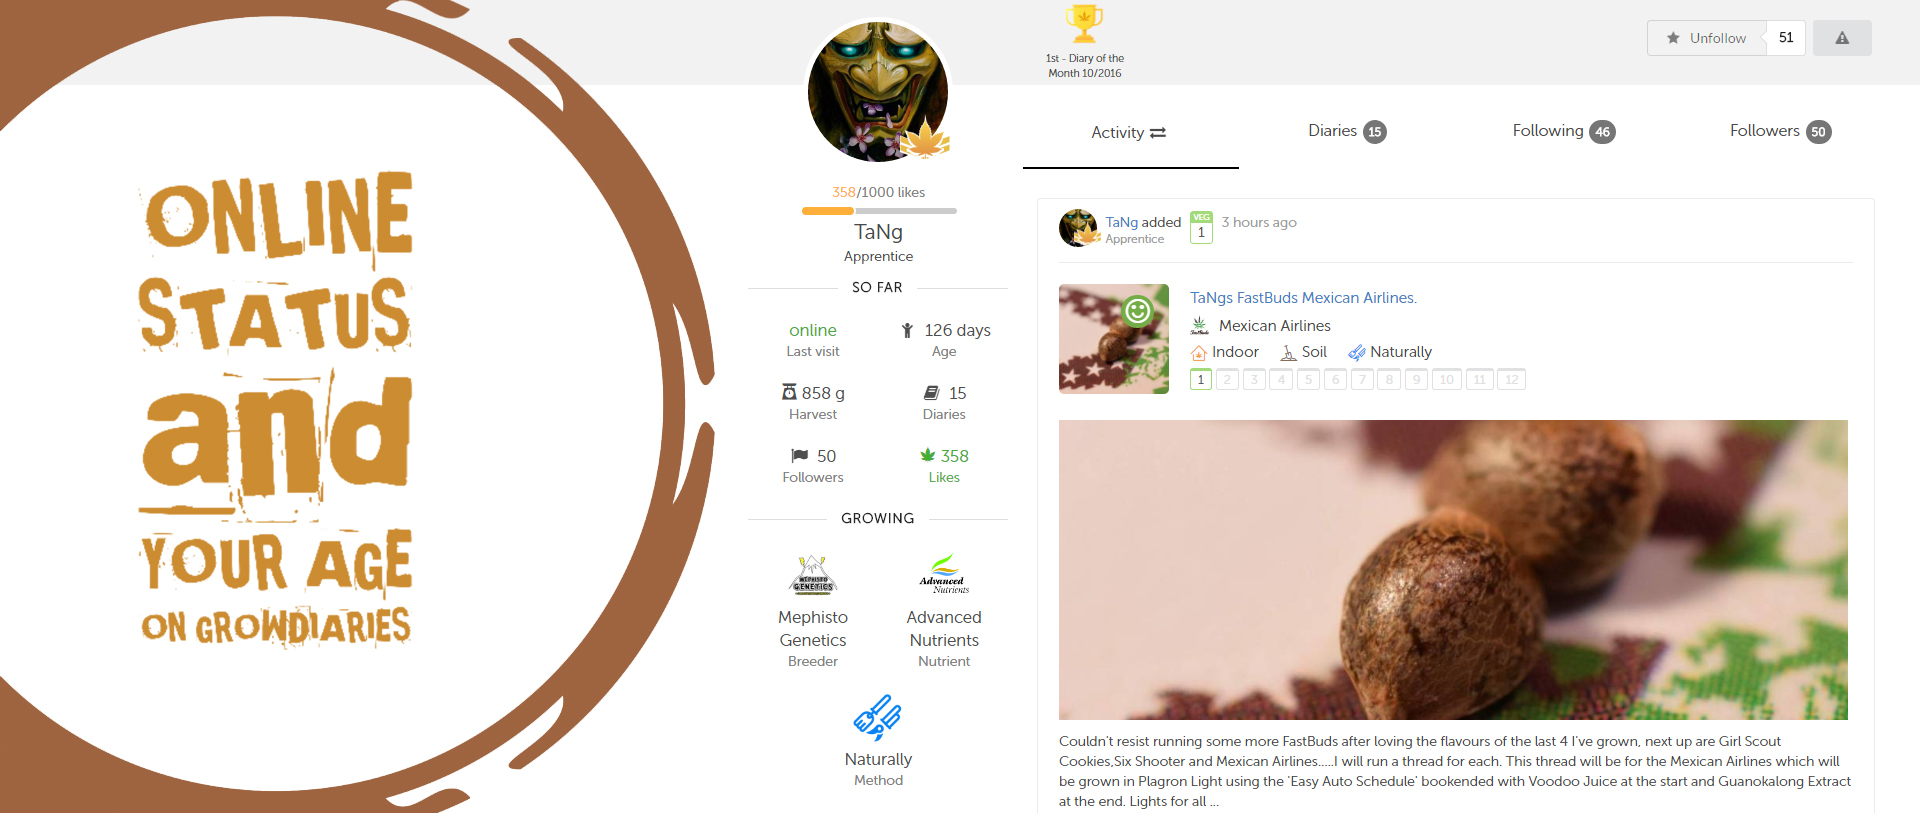The image size is (1920, 813).
Task: Click the warning triangle report button
Action: pyautogui.click(x=1842, y=38)
